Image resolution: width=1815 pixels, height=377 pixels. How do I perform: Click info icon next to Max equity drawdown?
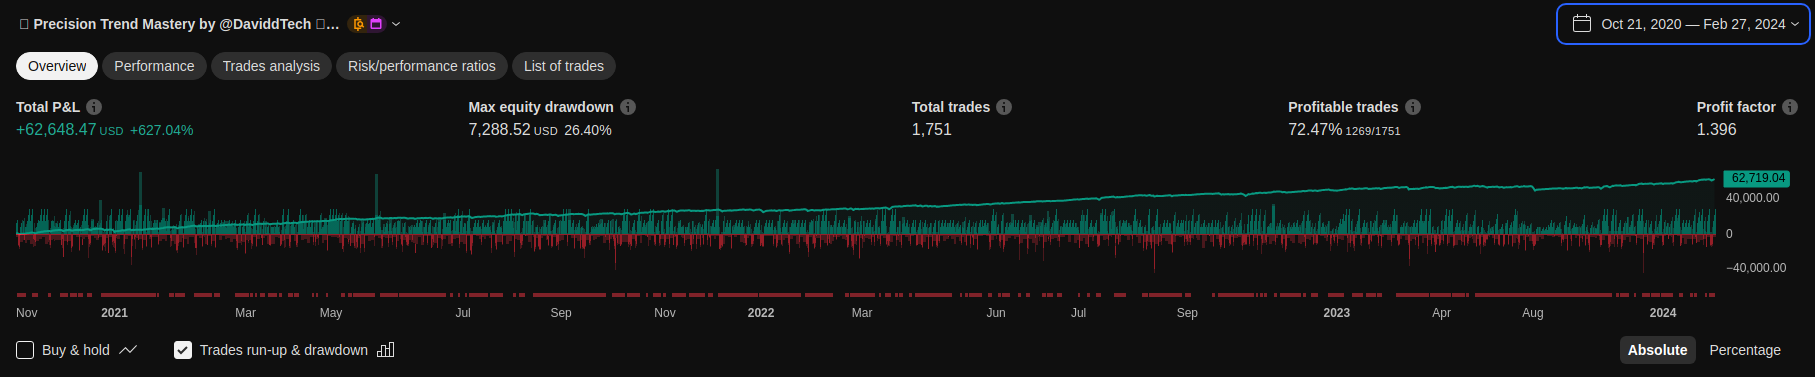628,107
